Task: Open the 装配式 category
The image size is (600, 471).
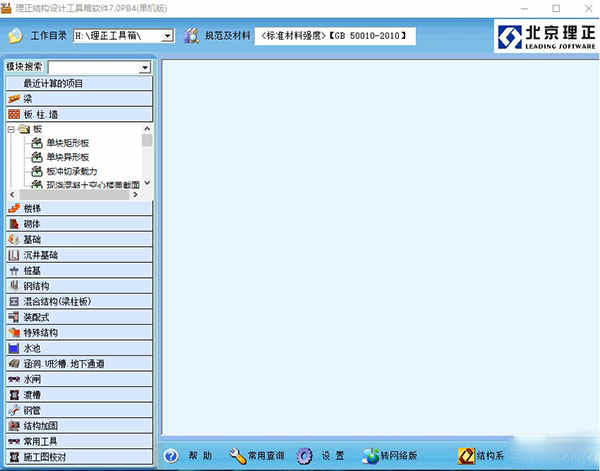Action: point(79,317)
